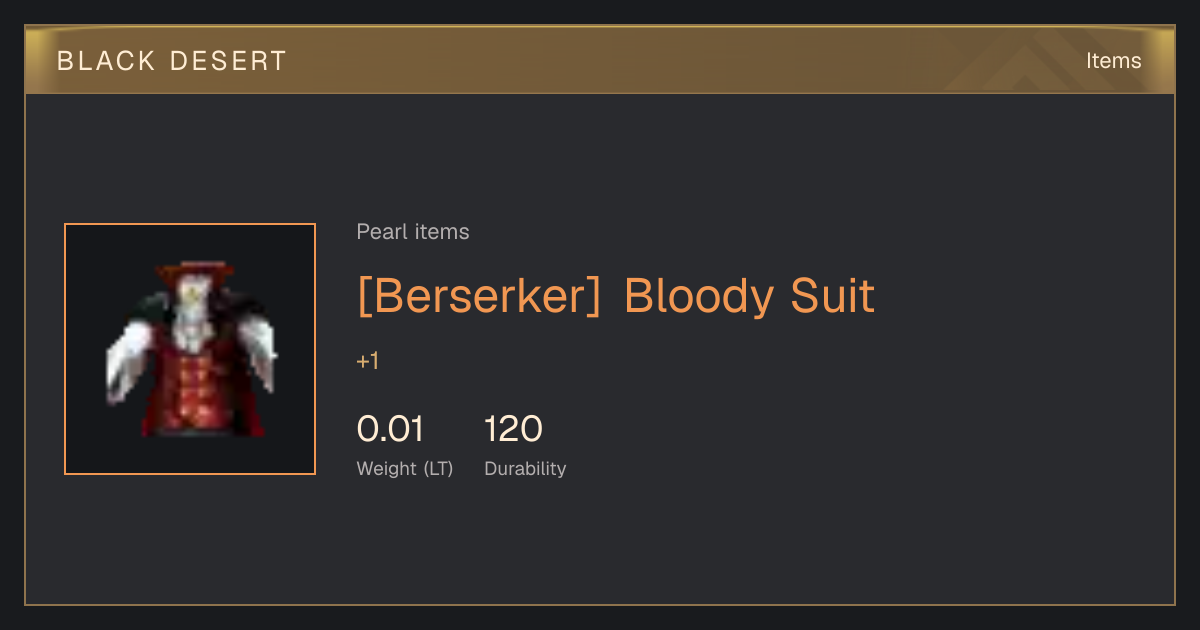Click the red collar atop the suit icon

(196, 270)
